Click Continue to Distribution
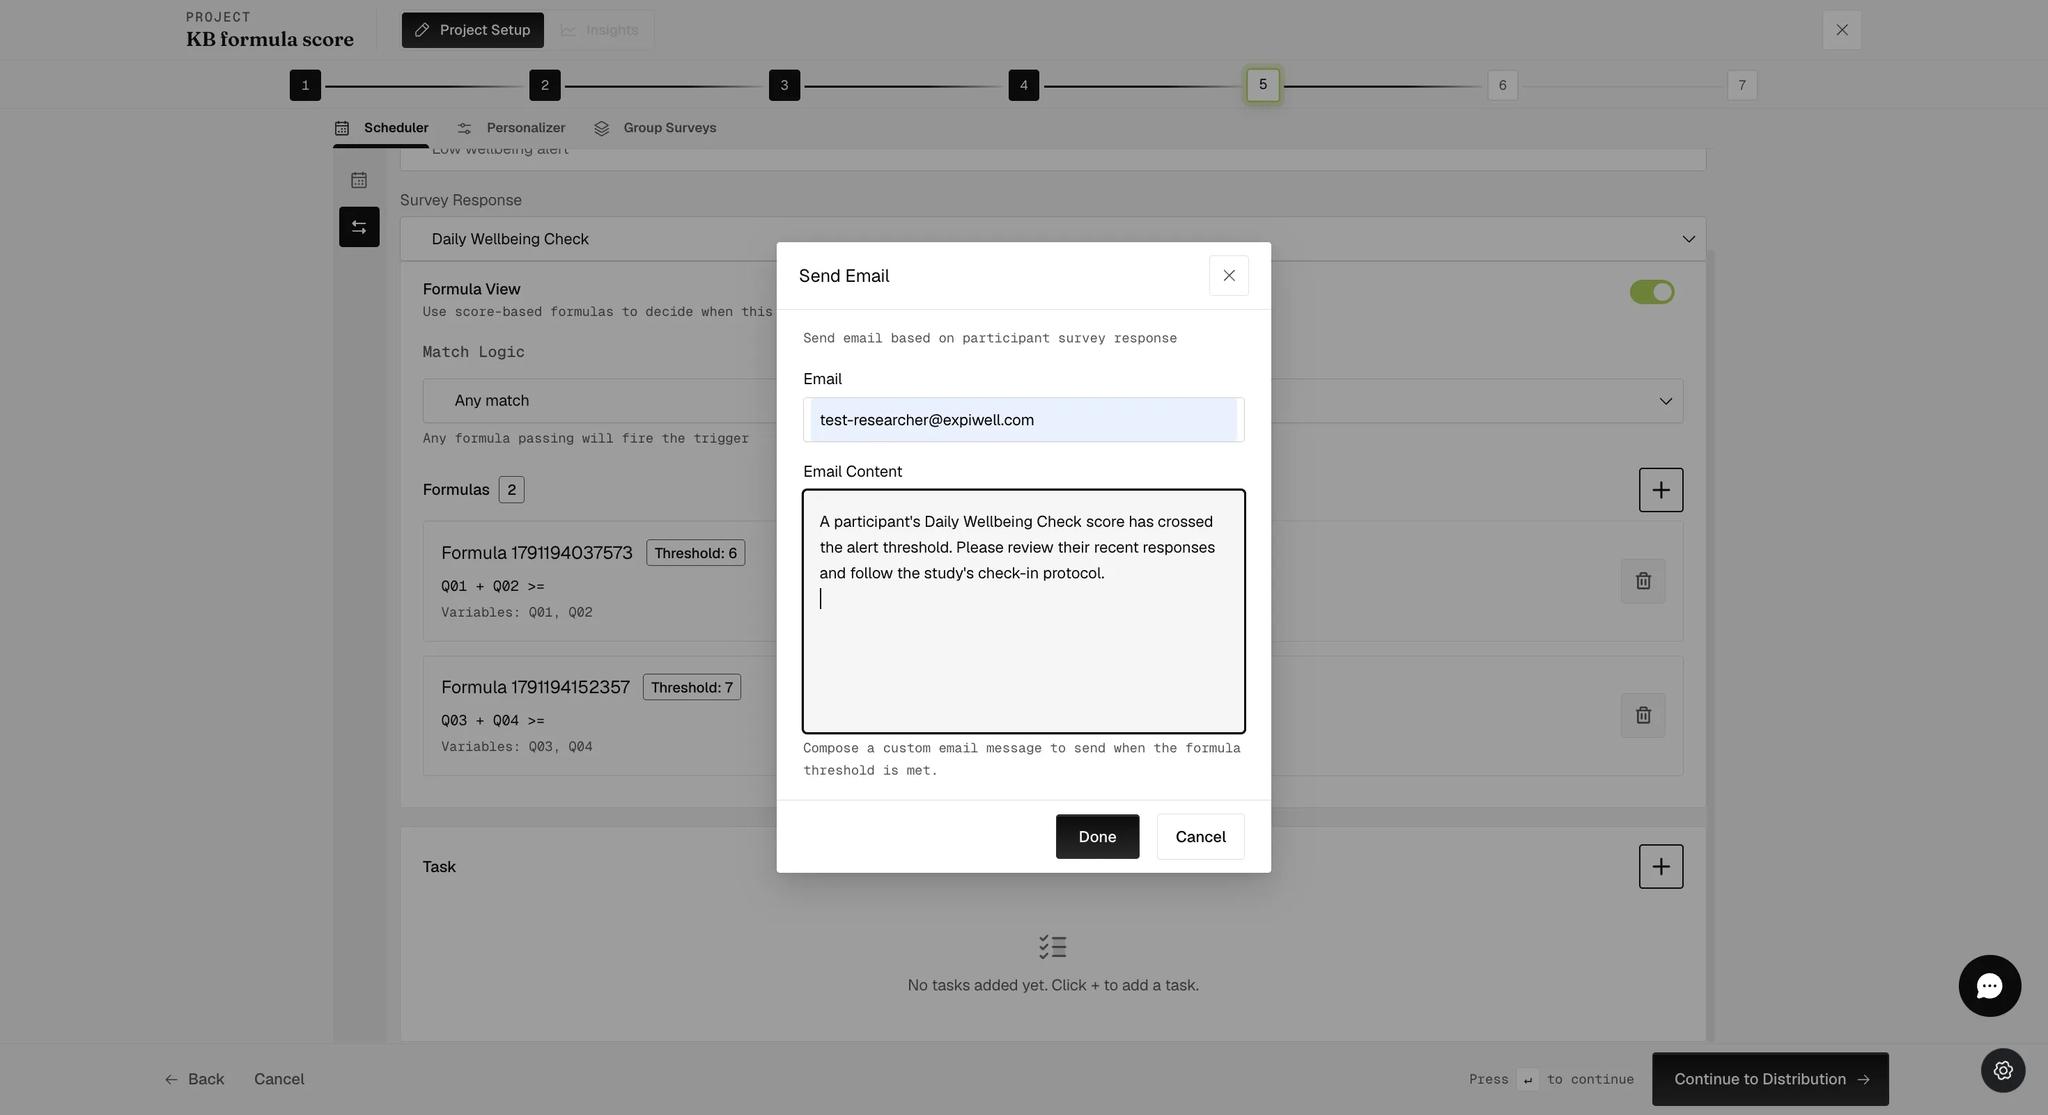 click(x=1770, y=1079)
